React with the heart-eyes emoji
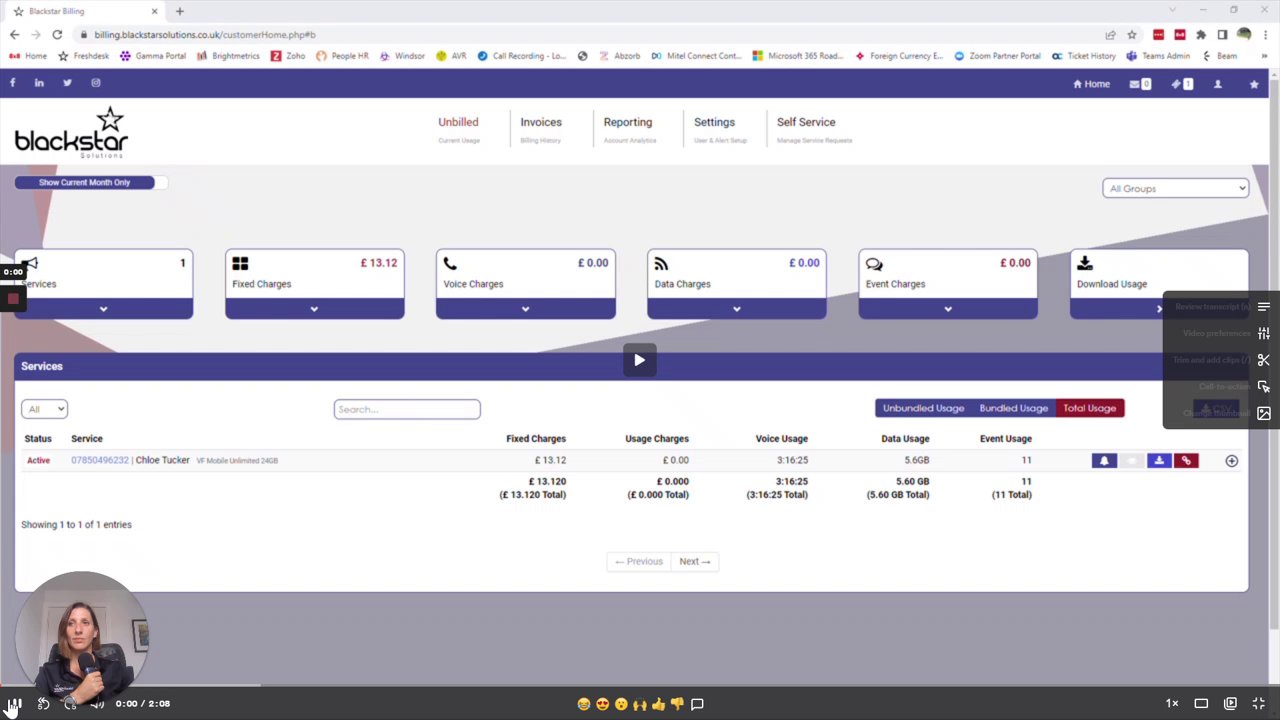 (602, 704)
